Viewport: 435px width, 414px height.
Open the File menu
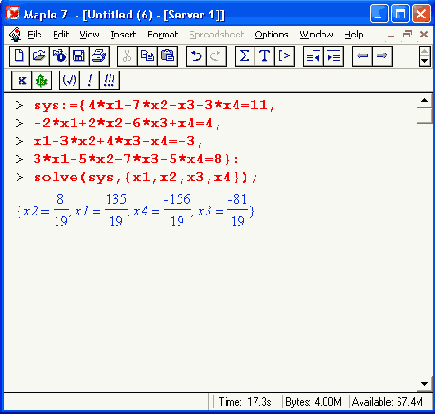pos(34,34)
